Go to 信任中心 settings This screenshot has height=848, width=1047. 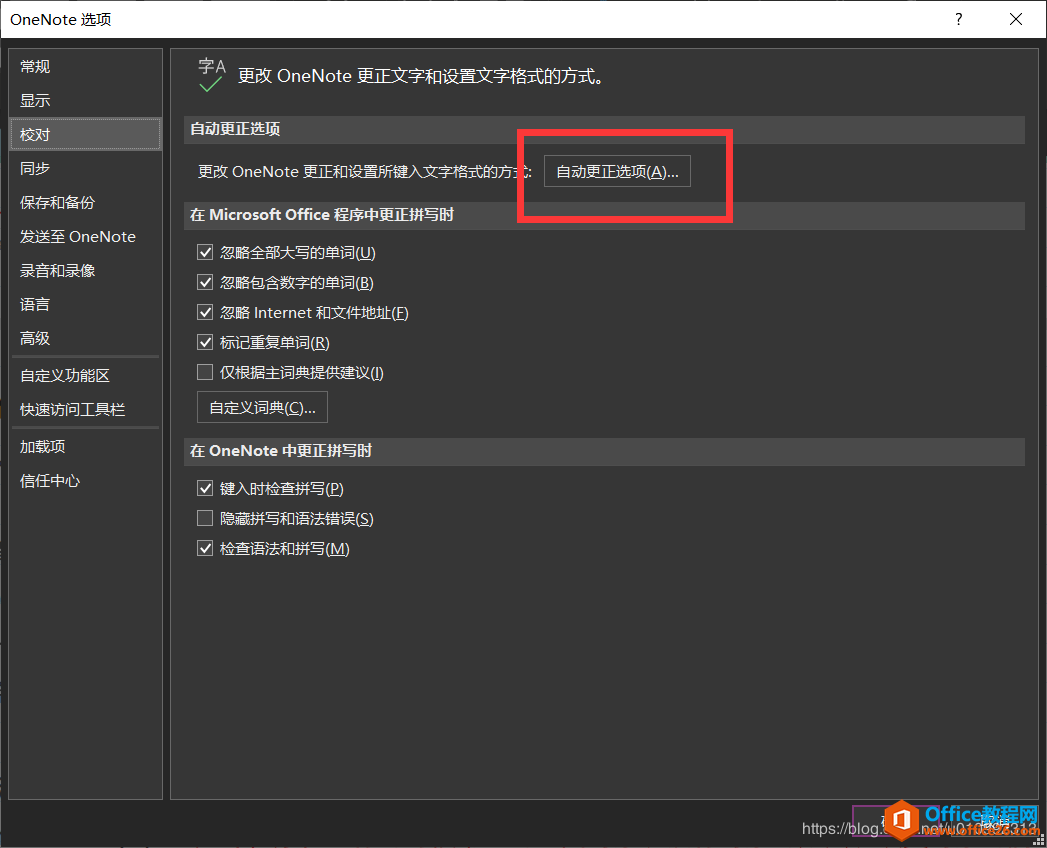point(85,481)
